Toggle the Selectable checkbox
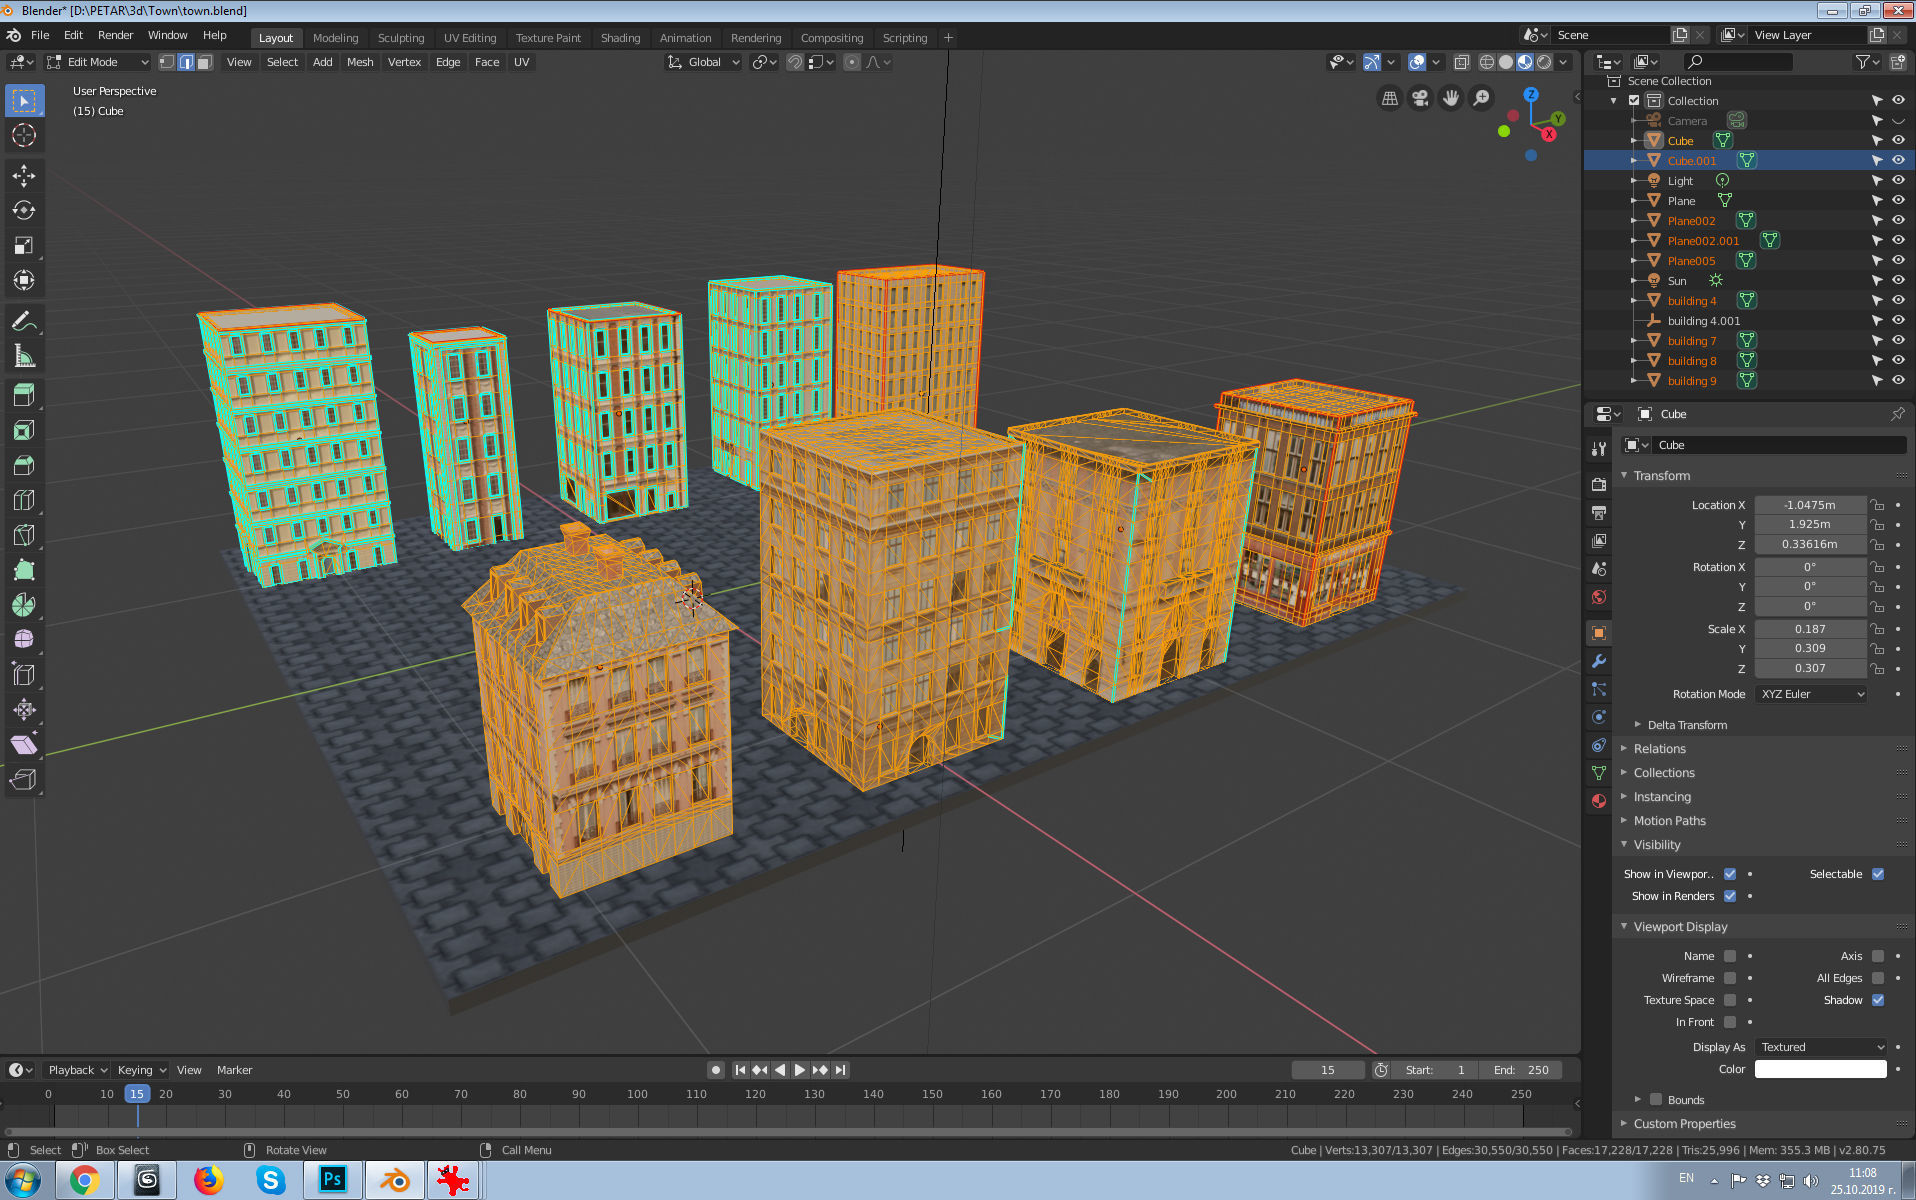Viewport: 1916px width, 1200px height. tap(1878, 874)
